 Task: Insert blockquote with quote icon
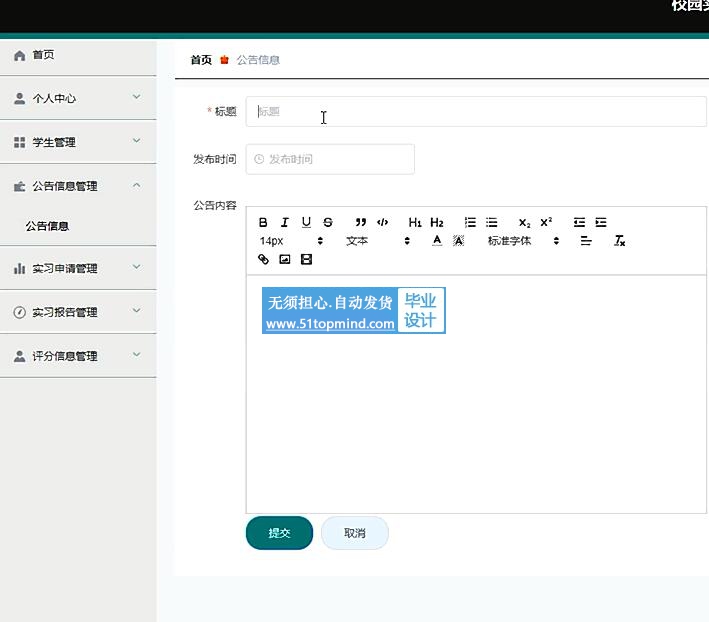(360, 222)
